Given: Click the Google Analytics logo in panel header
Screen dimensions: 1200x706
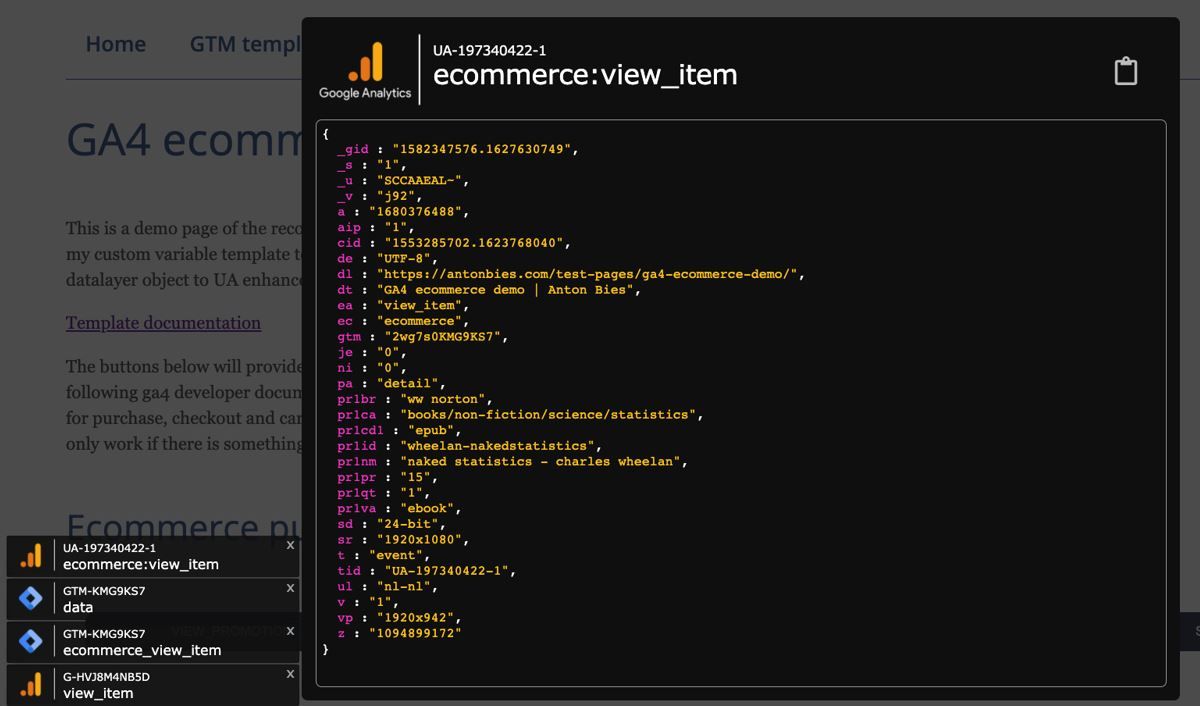Looking at the screenshot, I should tap(365, 70).
